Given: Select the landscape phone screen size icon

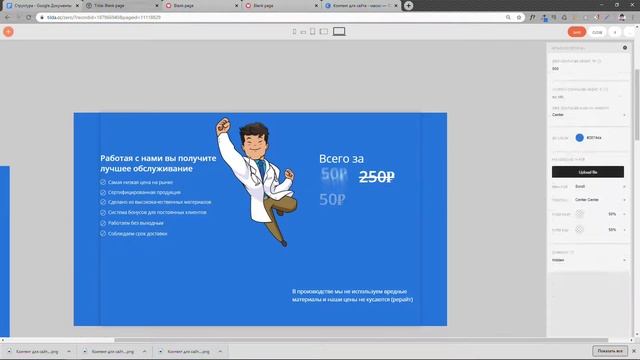Looking at the screenshot, I should [x=303, y=32].
